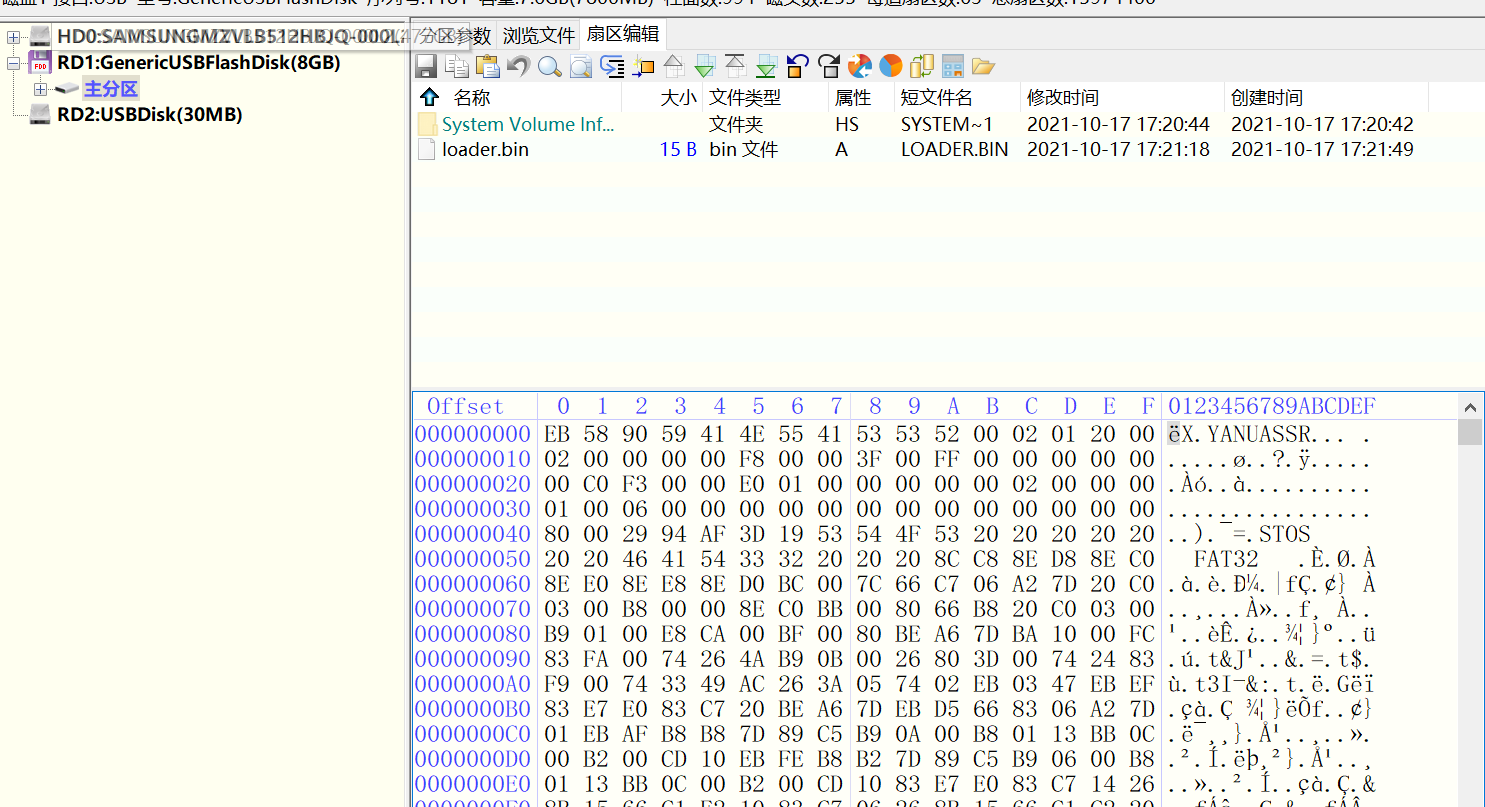Sort by the 大小 column header
Image resolution: width=1485 pixels, height=807 pixels.
(x=678, y=97)
